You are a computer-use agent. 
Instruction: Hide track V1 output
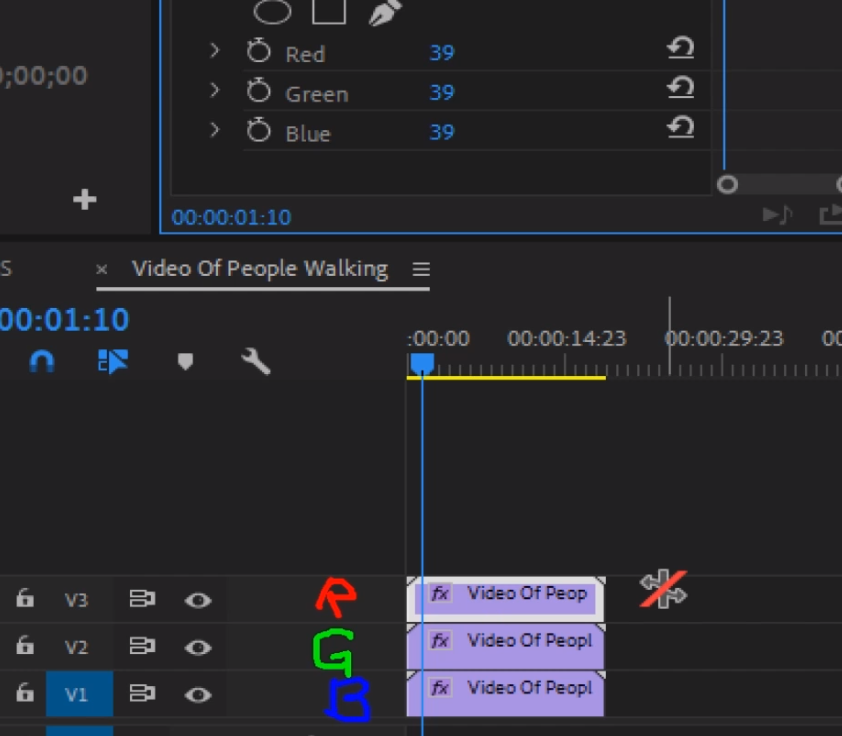click(198, 695)
